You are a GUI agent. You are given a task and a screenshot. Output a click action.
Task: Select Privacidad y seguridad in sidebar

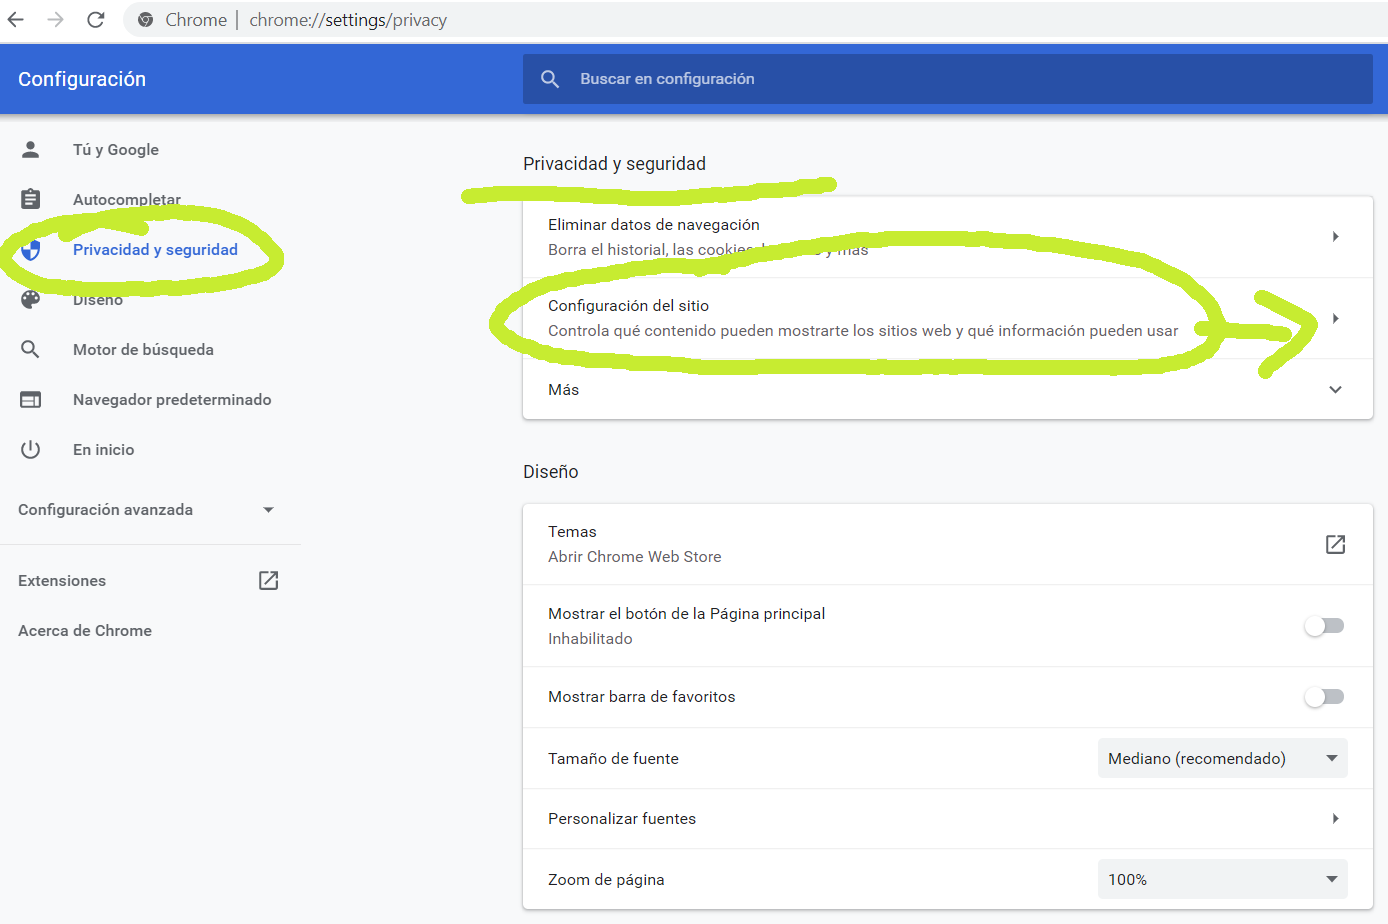(x=155, y=250)
